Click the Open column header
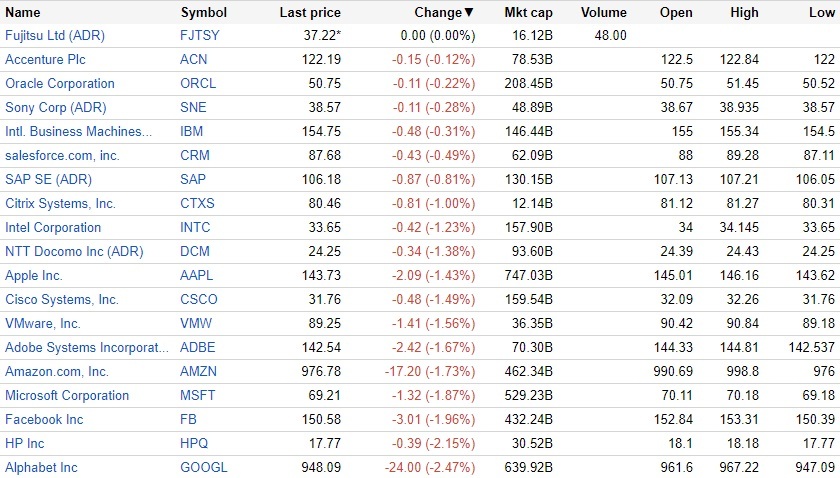 [x=676, y=13]
